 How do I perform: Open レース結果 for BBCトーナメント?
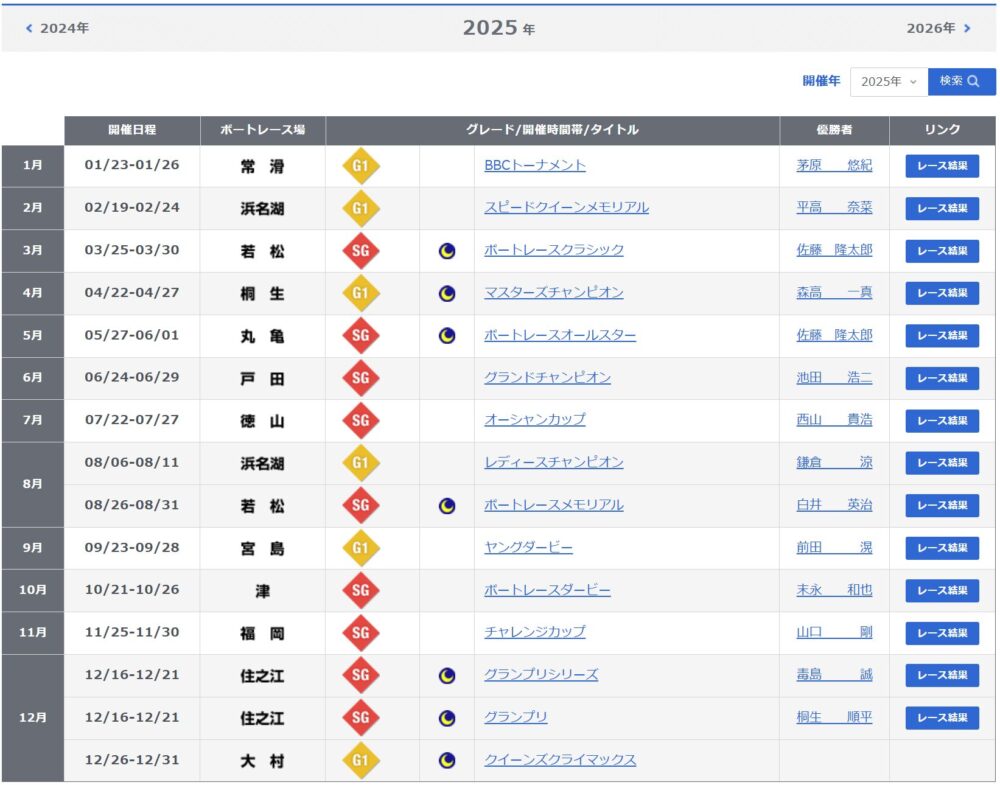tap(942, 166)
